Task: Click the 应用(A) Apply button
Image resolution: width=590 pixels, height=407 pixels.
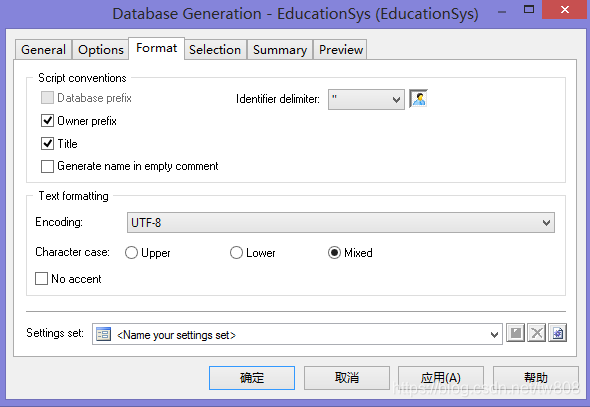Action: click(441, 378)
